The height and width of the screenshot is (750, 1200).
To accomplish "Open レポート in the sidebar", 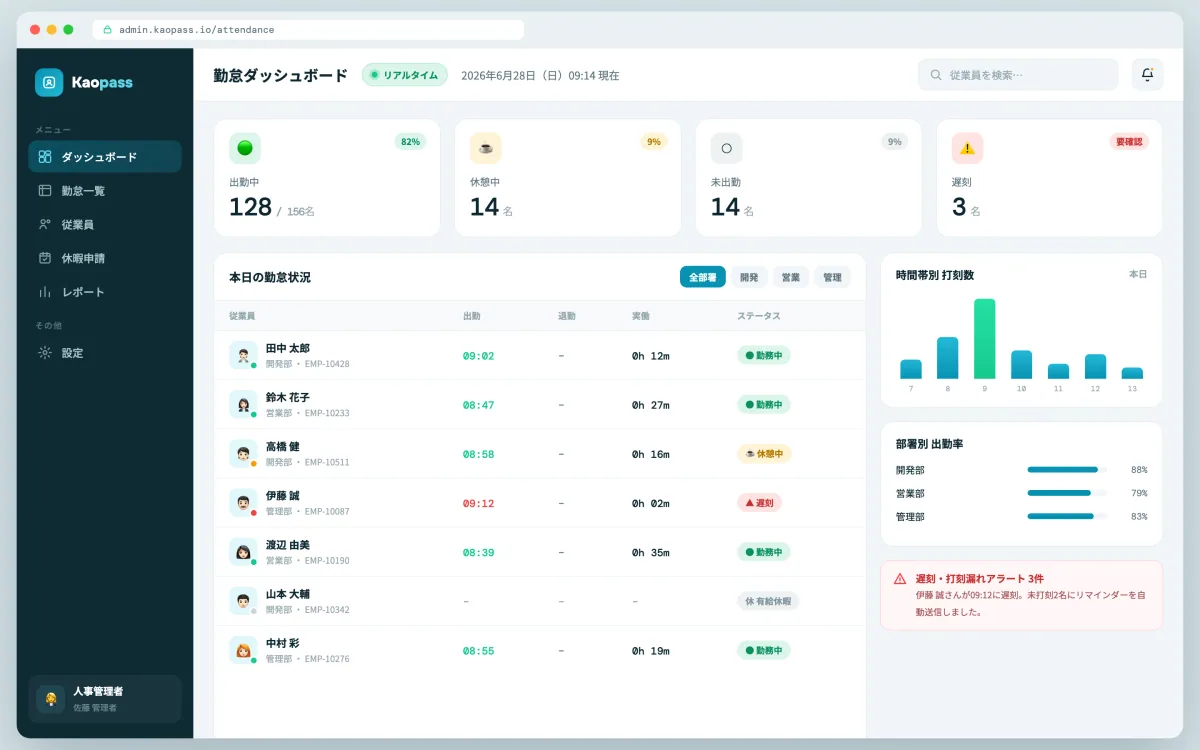I will (105, 292).
